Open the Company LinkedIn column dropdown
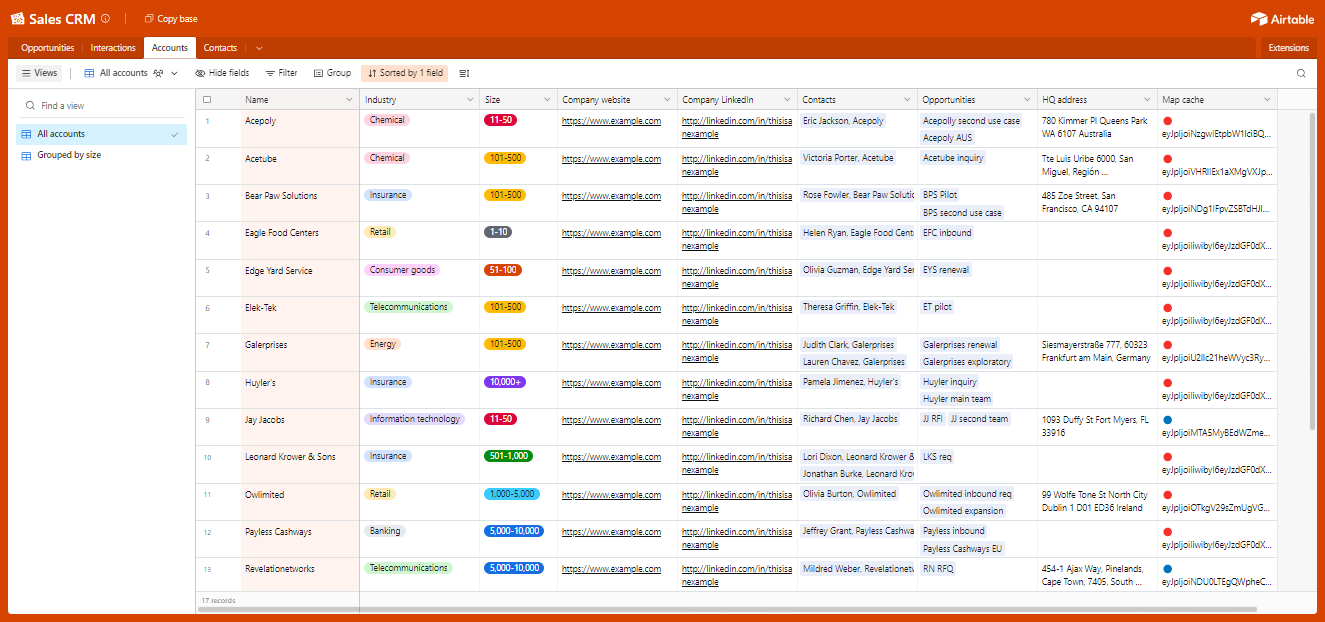 (787, 100)
